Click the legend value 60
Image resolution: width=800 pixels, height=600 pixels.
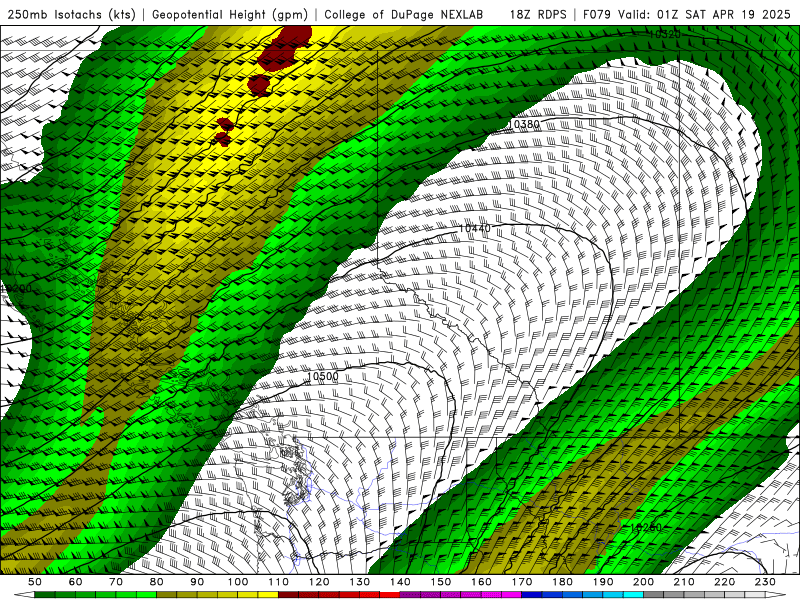coord(76,582)
